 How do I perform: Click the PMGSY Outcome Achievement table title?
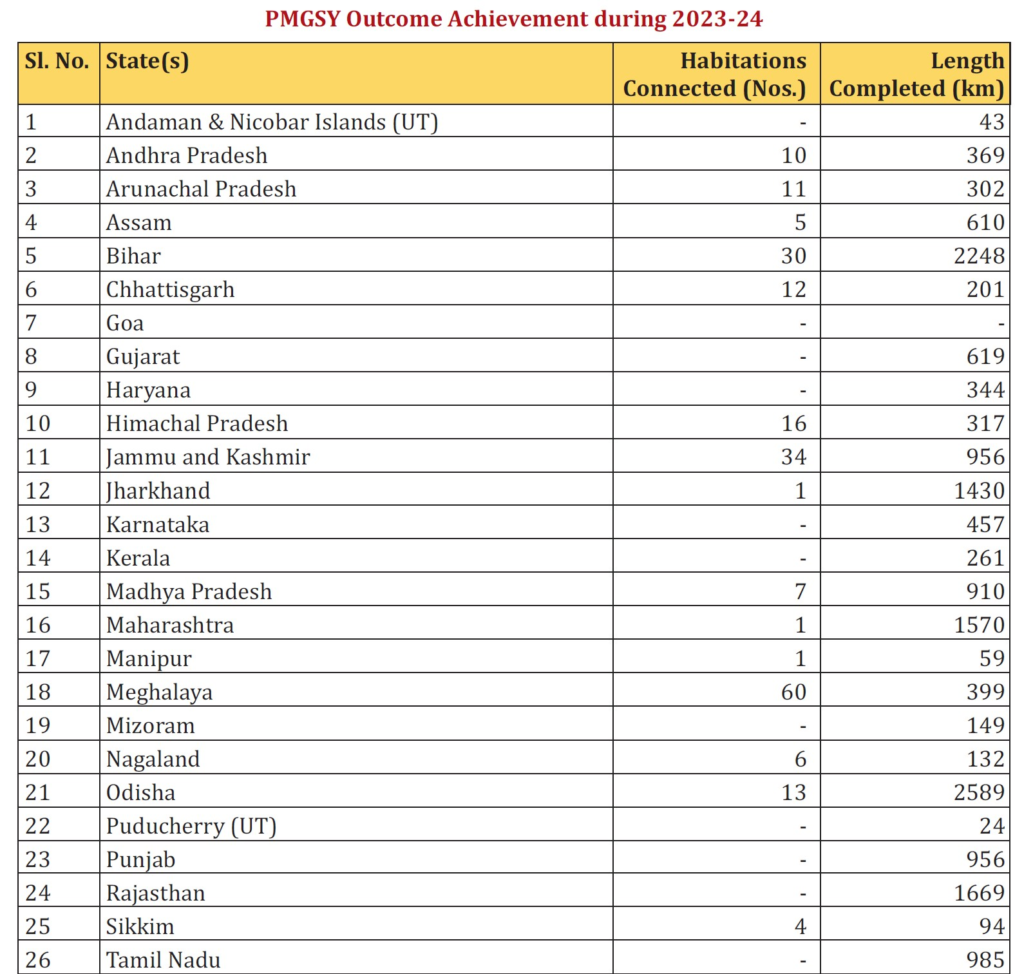click(x=513, y=18)
